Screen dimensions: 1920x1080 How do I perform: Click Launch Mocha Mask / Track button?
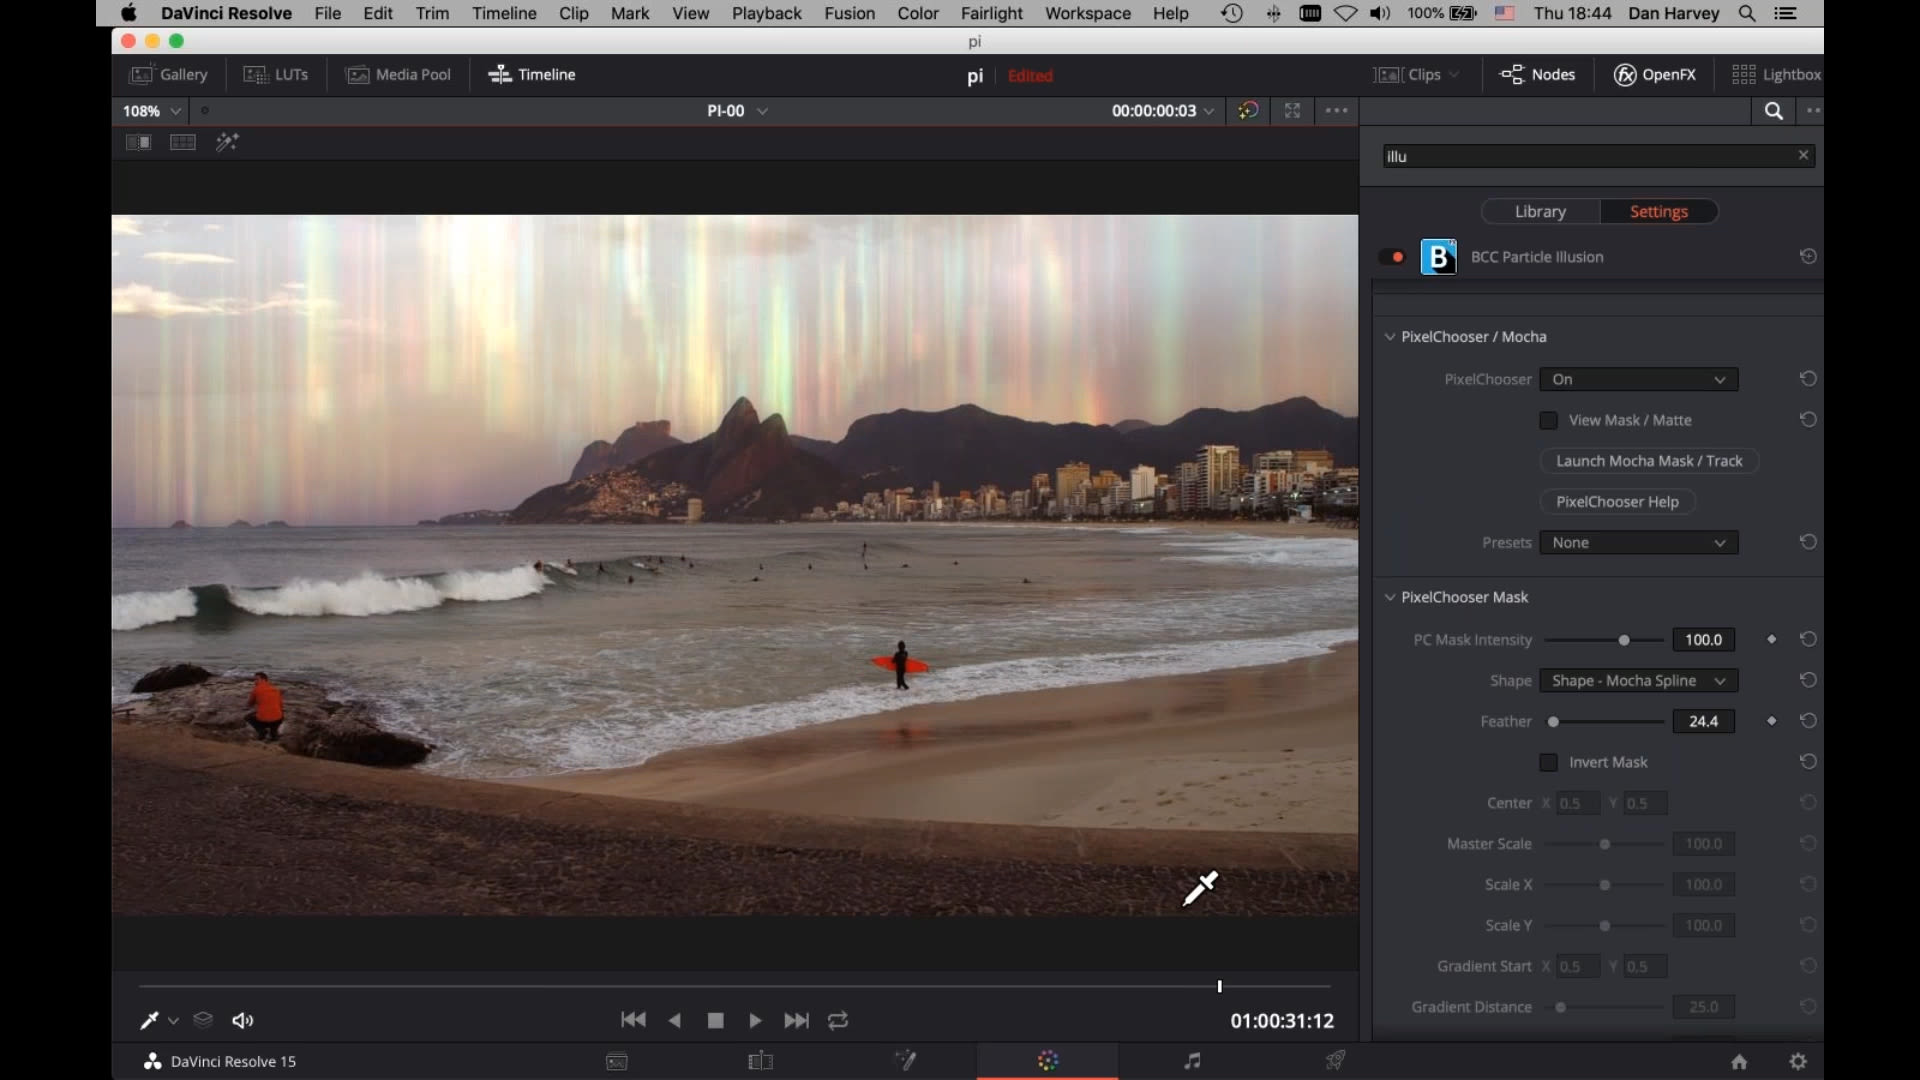(1648, 460)
